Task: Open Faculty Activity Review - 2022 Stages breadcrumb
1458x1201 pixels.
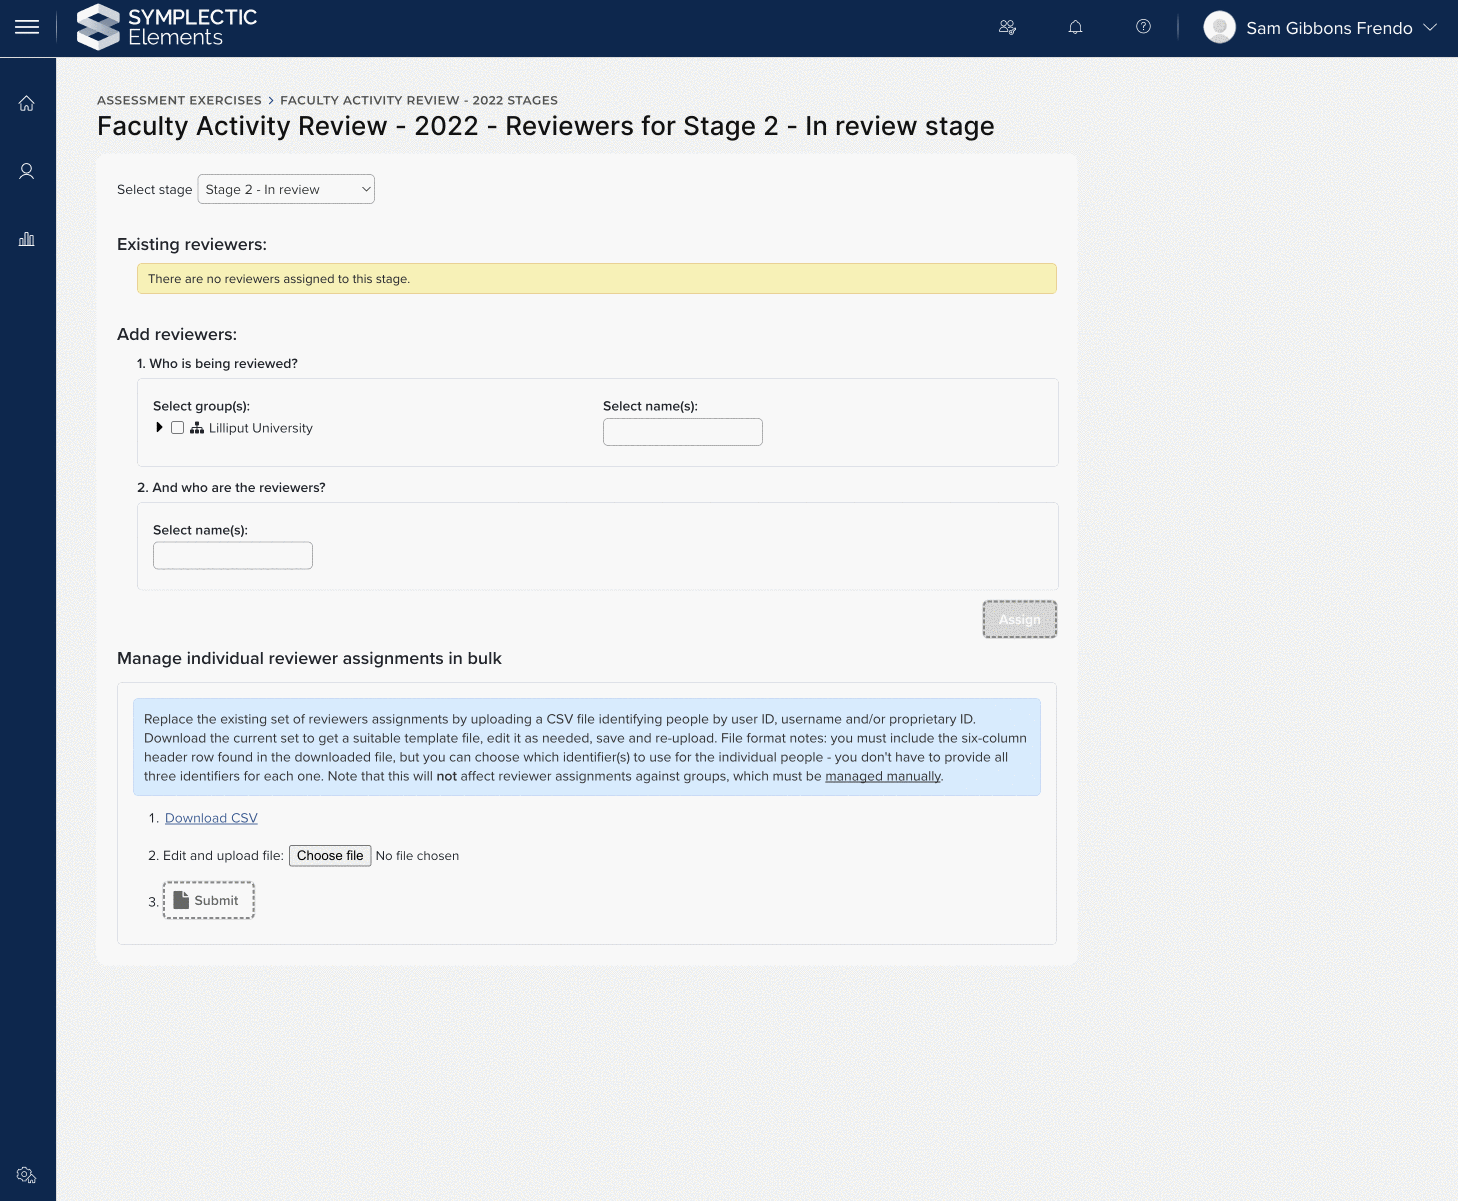Action: point(418,101)
